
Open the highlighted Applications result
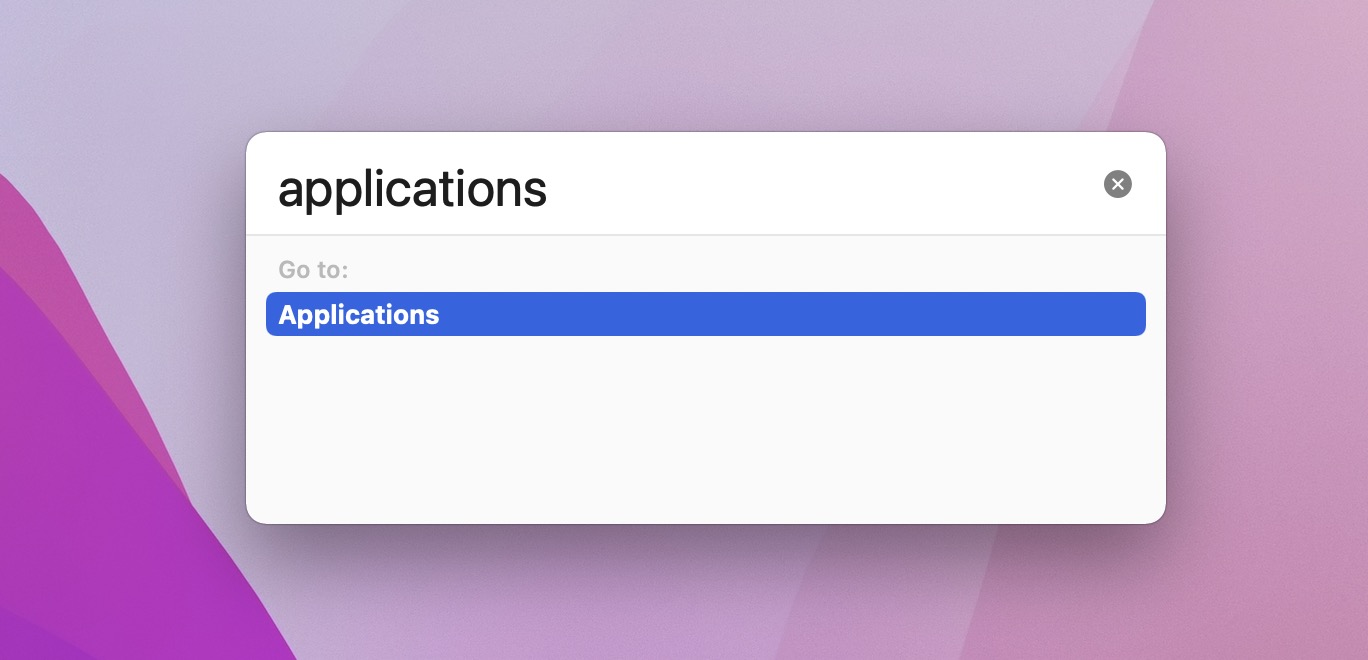tap(705, 314)
